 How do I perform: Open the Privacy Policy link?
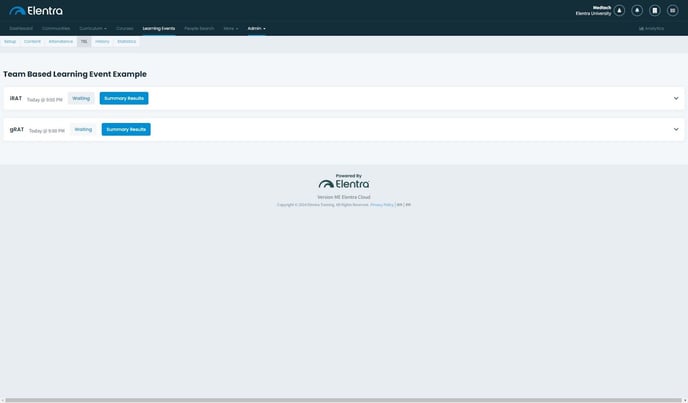pyautogui.click(x=382, y=204)
